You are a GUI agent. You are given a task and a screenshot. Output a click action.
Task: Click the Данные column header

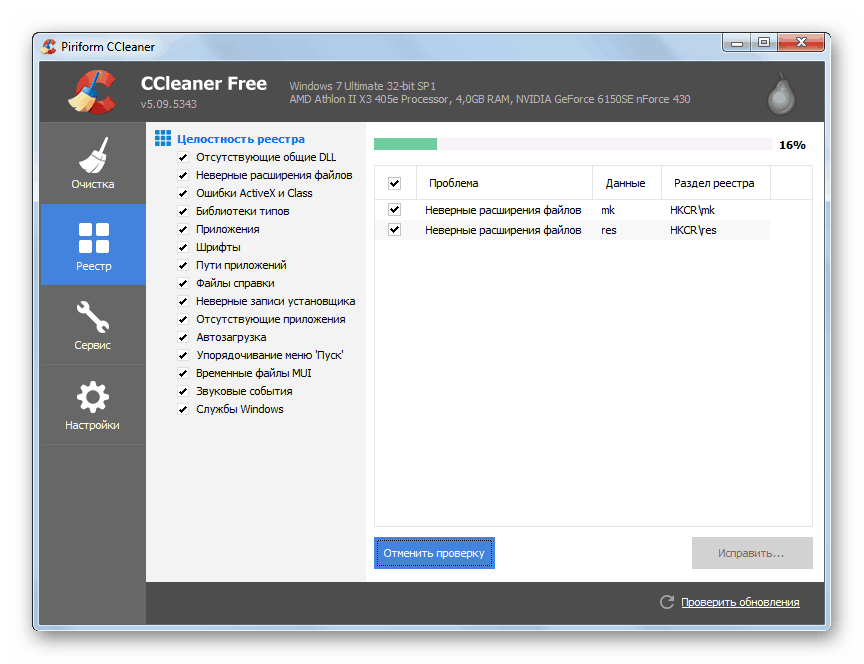[627, 183]
